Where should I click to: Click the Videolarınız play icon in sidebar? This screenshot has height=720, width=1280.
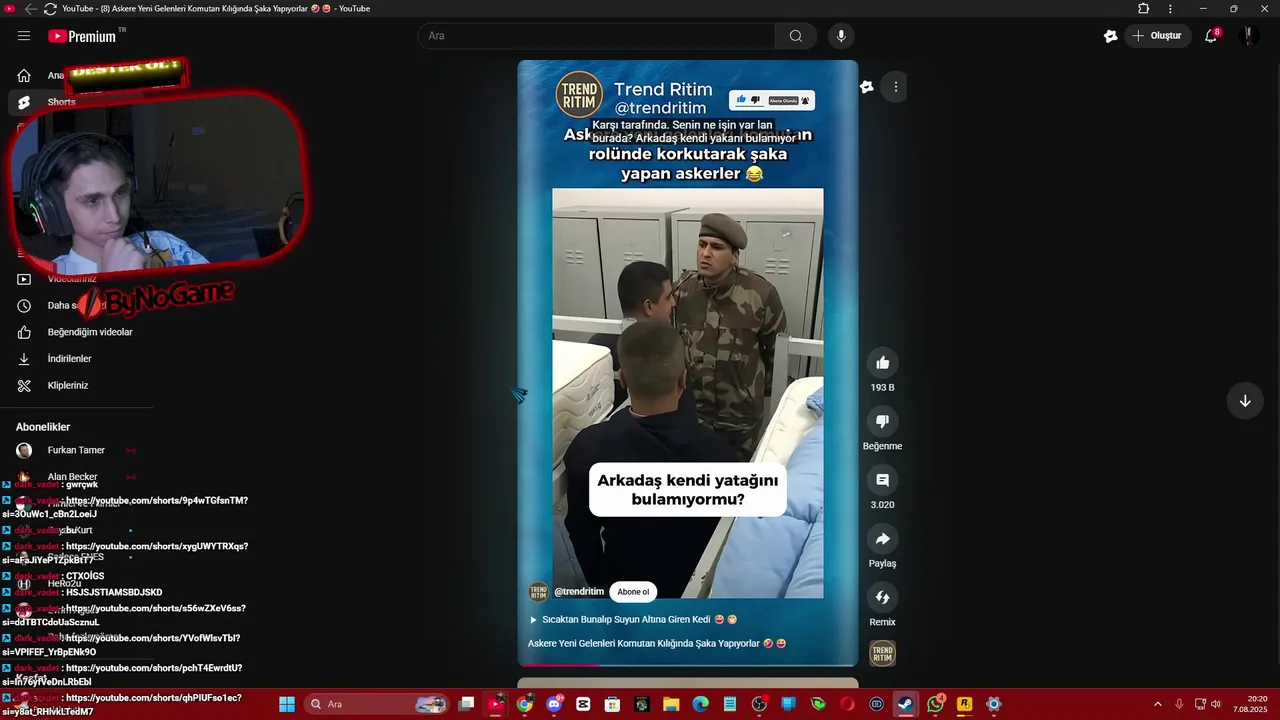click(24, 279)
